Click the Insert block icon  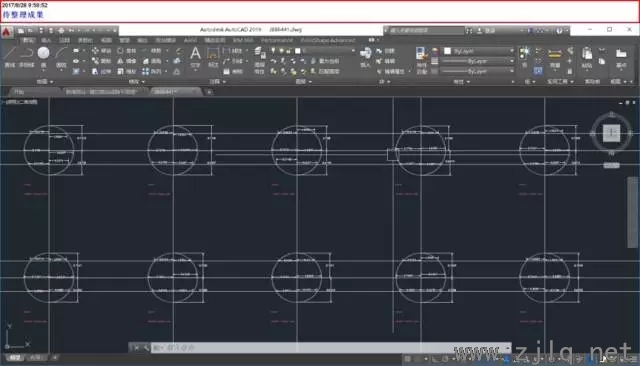(365, 55)
